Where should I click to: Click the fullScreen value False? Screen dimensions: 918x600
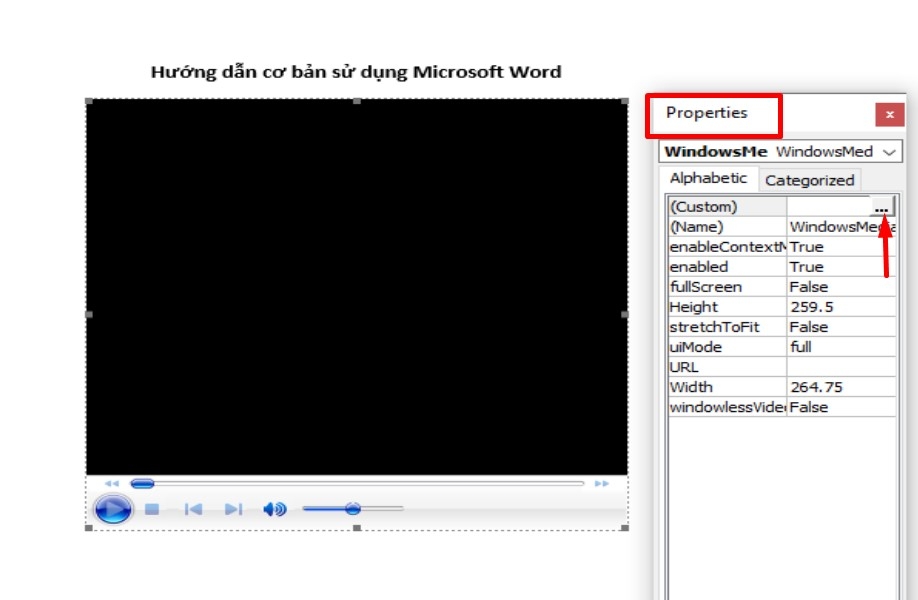[809, 287]
